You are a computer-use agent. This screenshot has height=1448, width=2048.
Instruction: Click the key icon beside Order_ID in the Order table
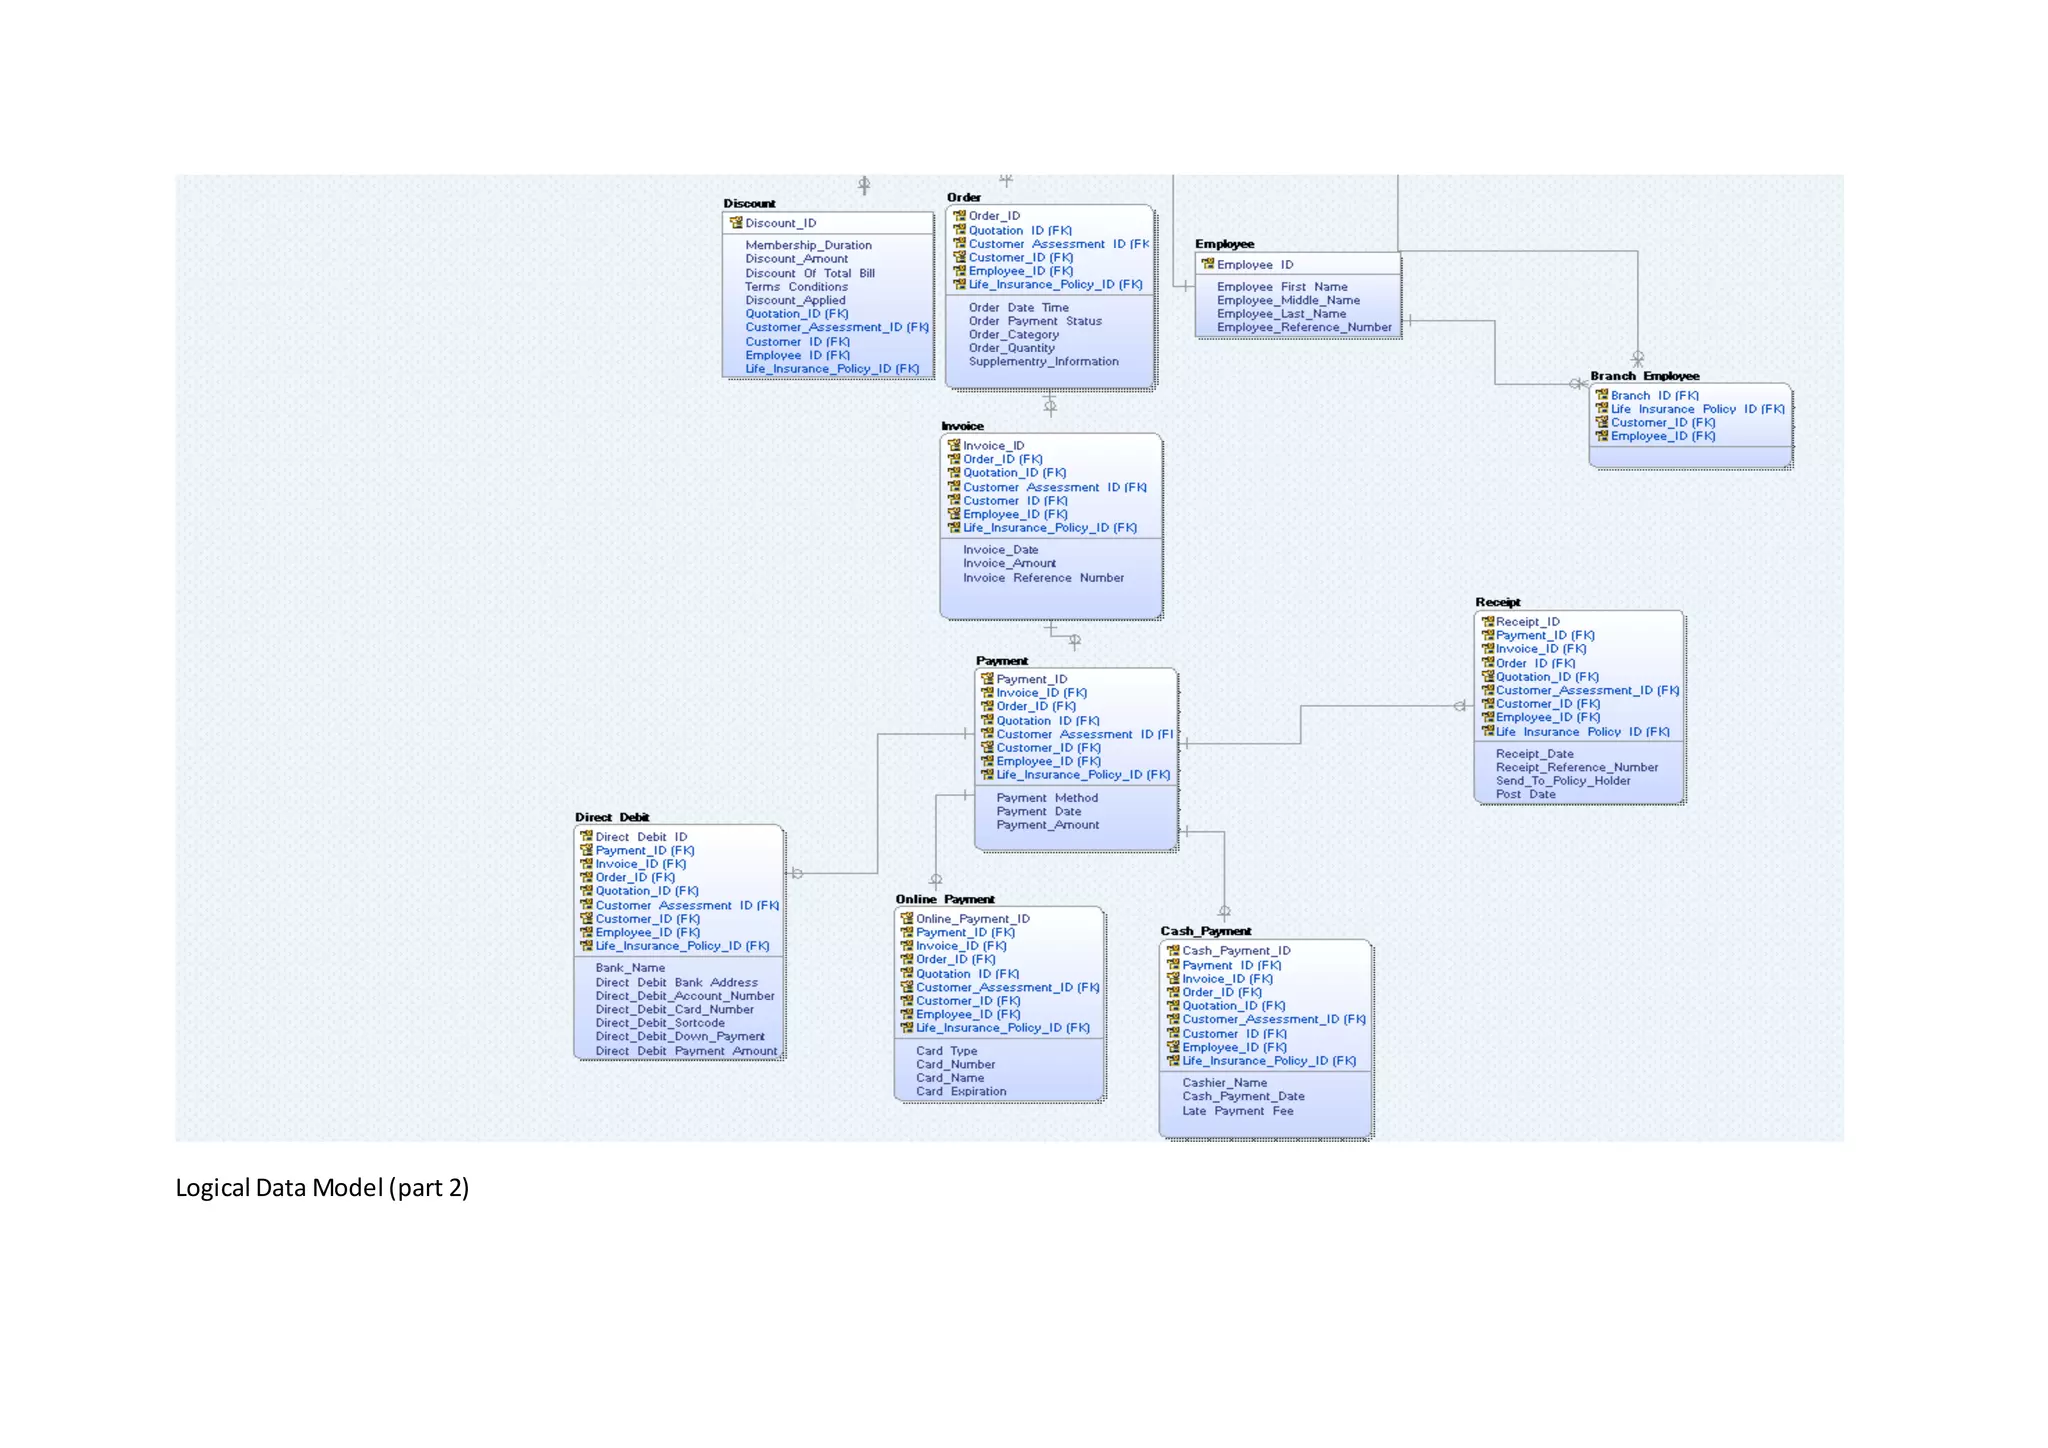tap(959, 215)
